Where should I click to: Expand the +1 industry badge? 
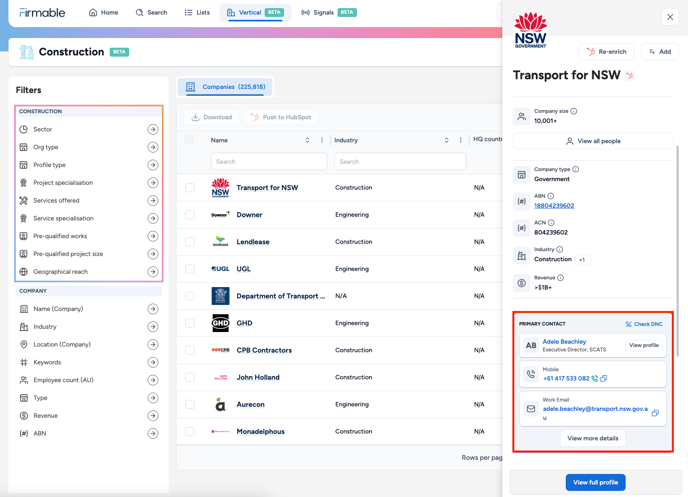582,260
